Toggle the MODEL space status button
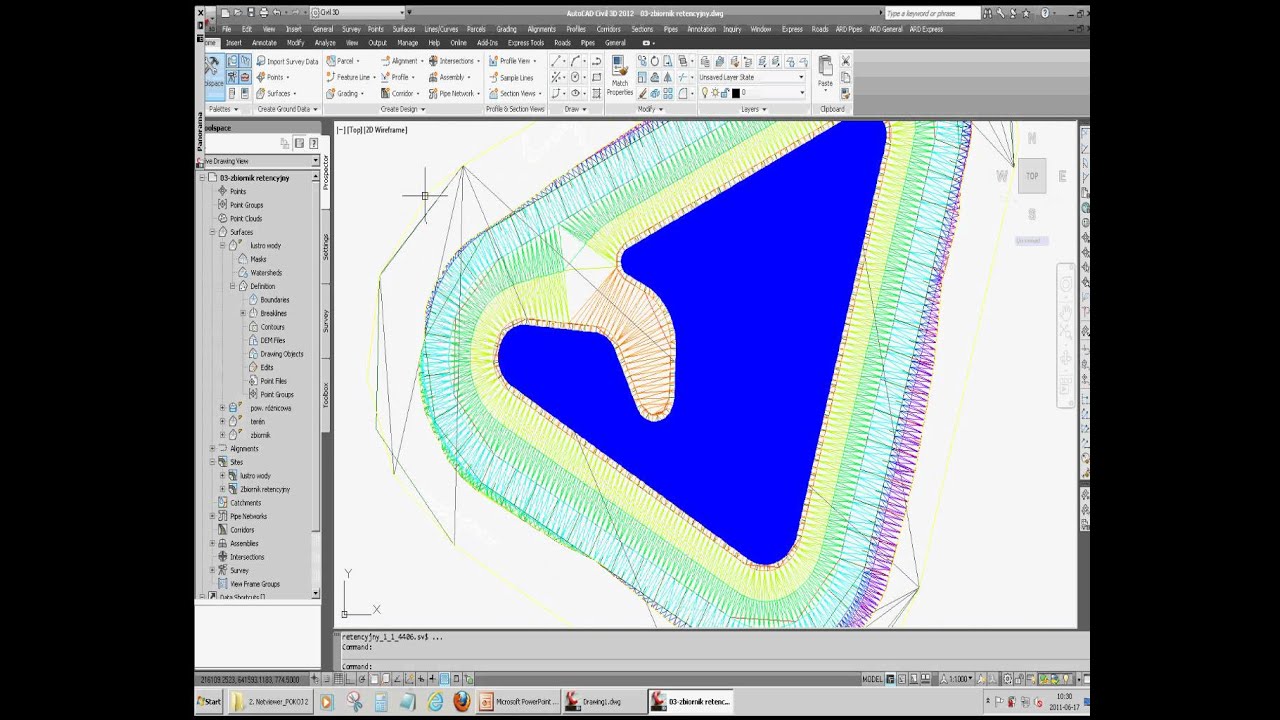 (872, 679)
